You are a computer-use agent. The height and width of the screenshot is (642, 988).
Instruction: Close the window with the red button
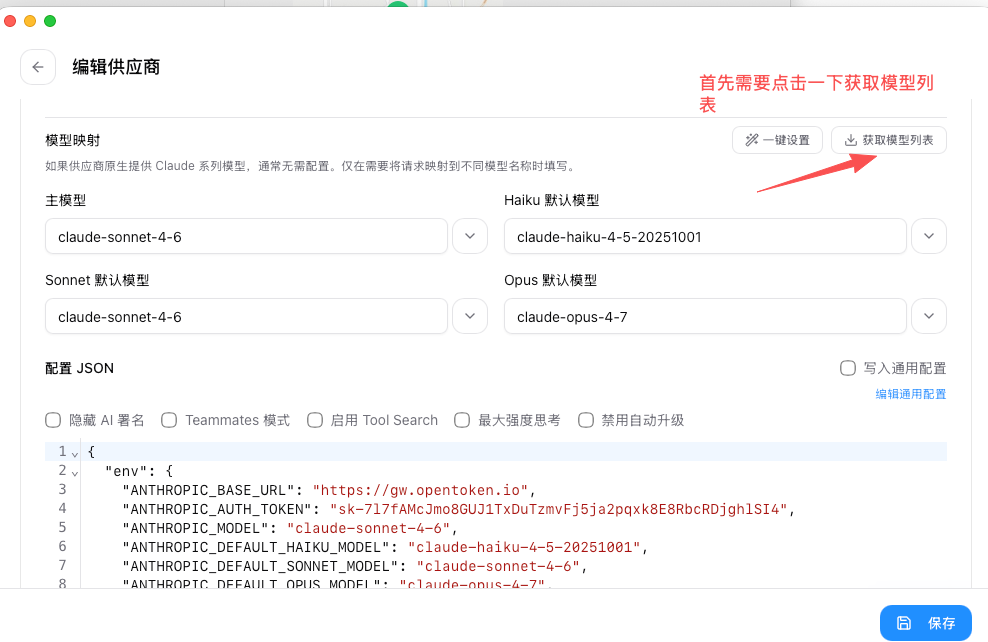pyautogui.click(x=10, y=21)
